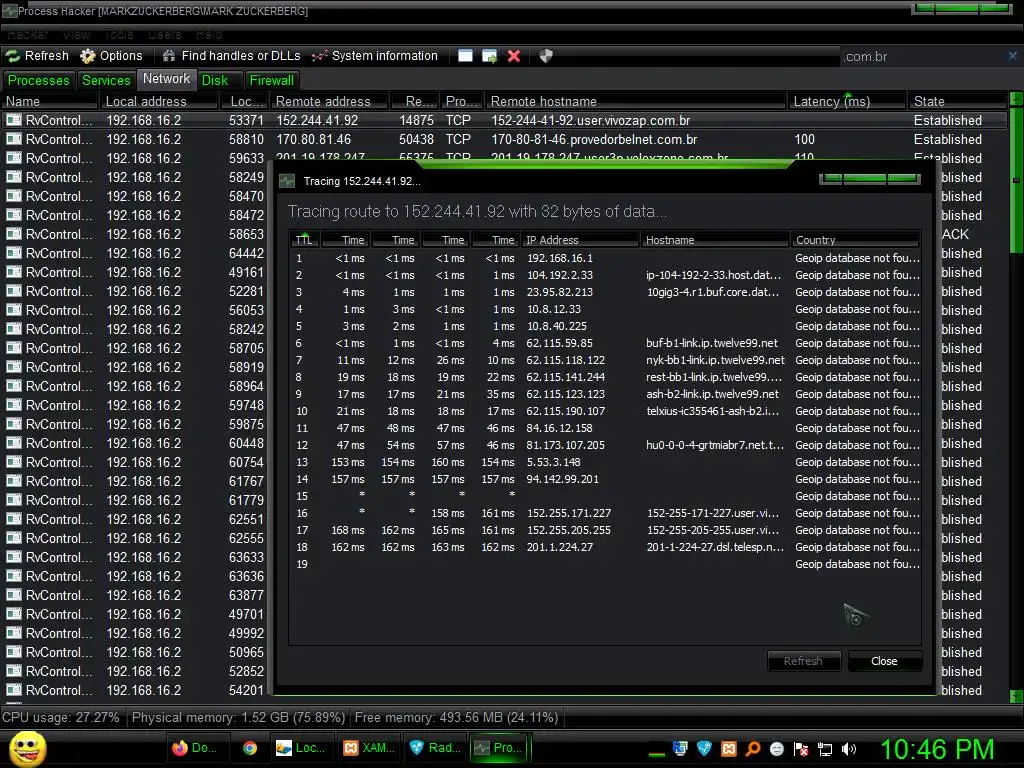Viewport: 1024px width, 768px height.
Task: Open Options from the toolbar
Action: (x=111, y=56)
